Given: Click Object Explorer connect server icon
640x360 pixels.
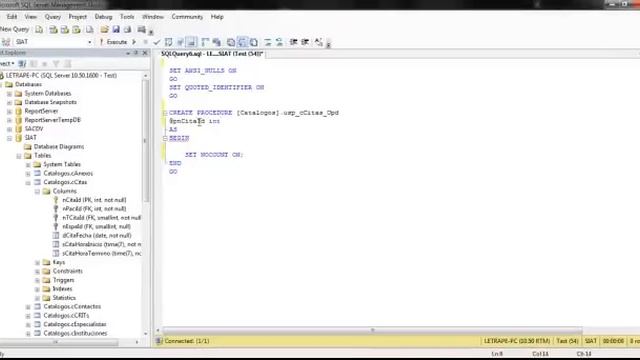Looking at the screenshot, I should pos(22,64).
